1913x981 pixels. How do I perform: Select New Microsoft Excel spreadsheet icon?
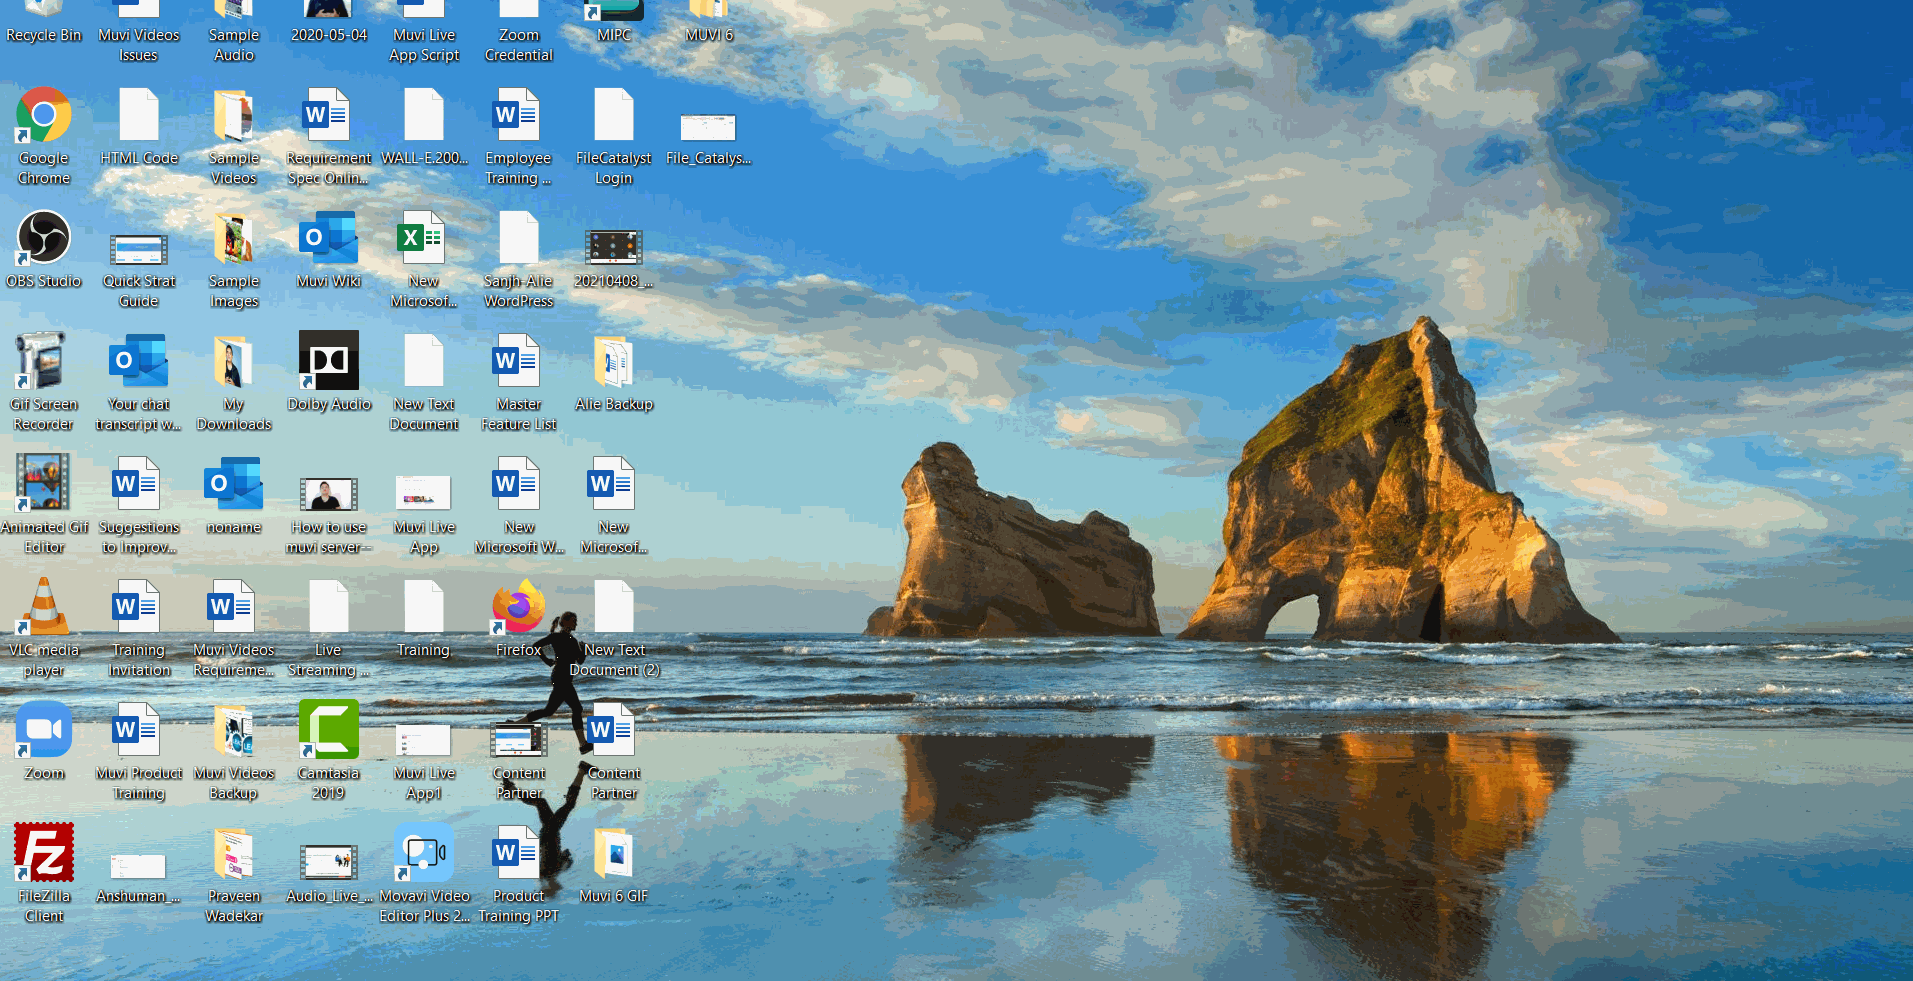click(x=424, y=259)
